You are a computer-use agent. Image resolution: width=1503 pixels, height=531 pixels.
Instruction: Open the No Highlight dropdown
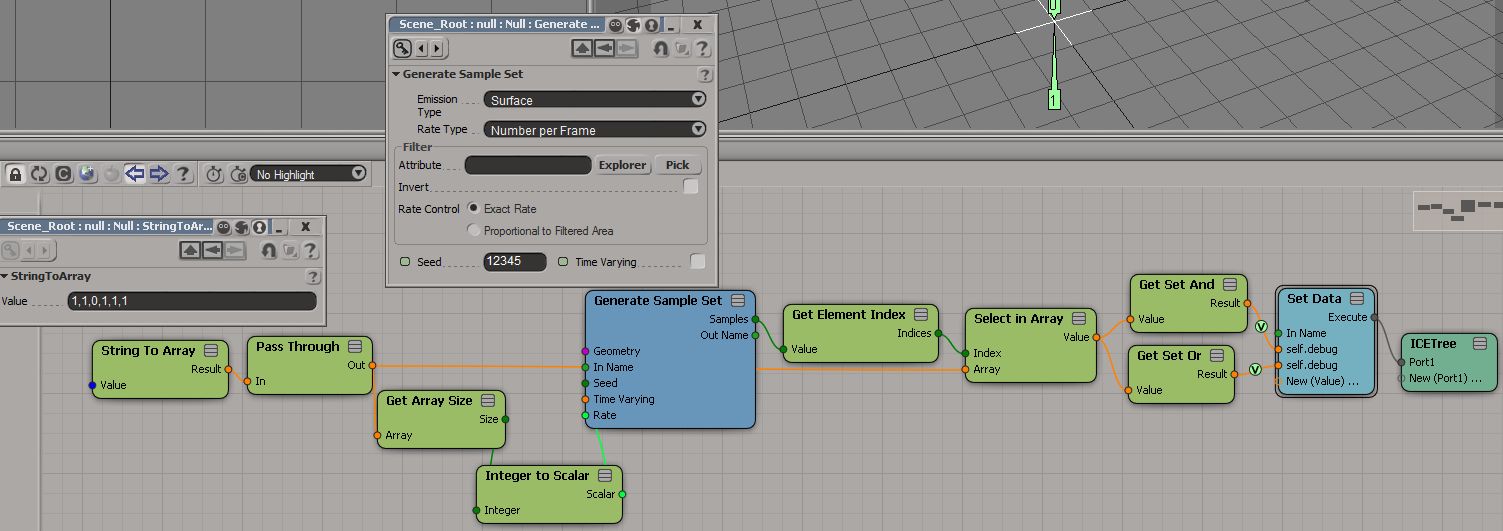309,174
